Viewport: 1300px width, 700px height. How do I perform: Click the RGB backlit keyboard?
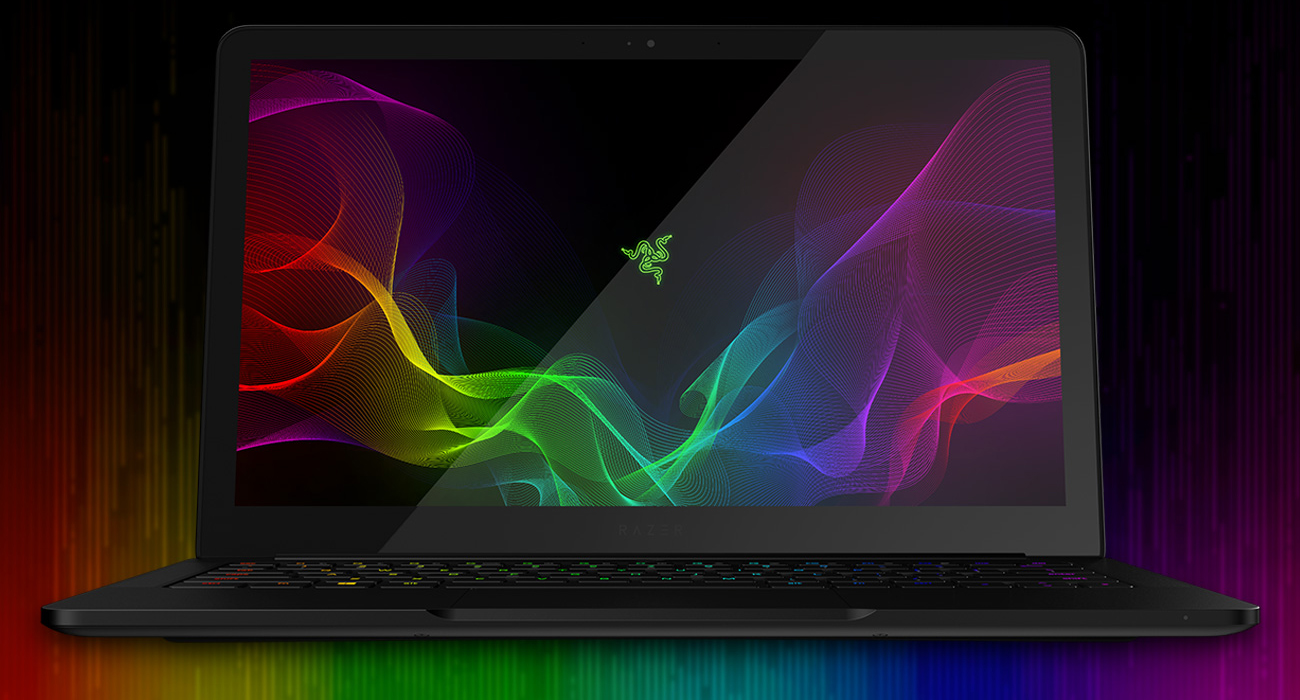click(x=650, y=574)
